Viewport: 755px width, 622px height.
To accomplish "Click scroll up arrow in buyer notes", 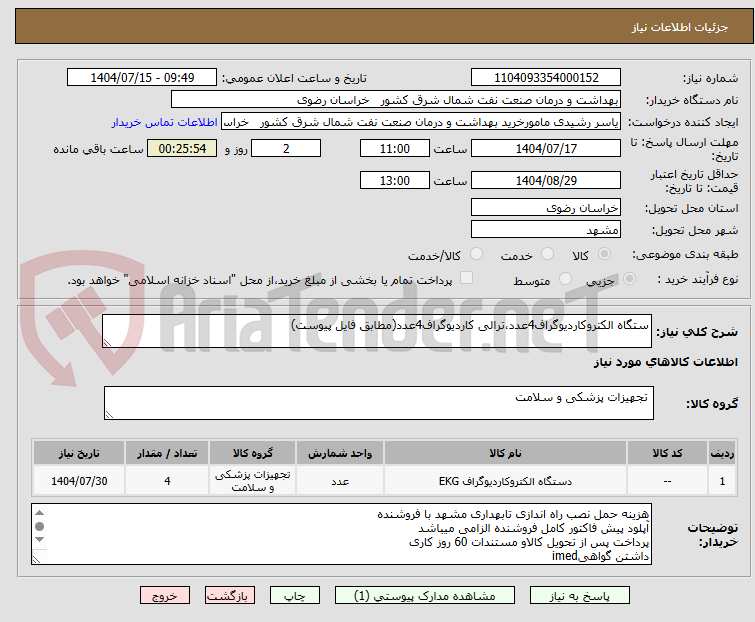I will click(x=39, y=513).
